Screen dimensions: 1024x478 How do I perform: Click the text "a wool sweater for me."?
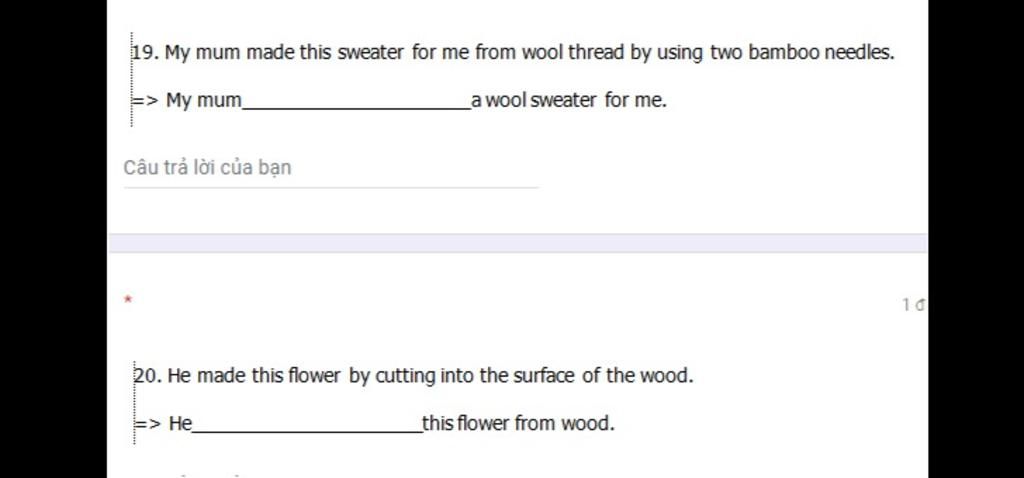(x=569, y=101)
